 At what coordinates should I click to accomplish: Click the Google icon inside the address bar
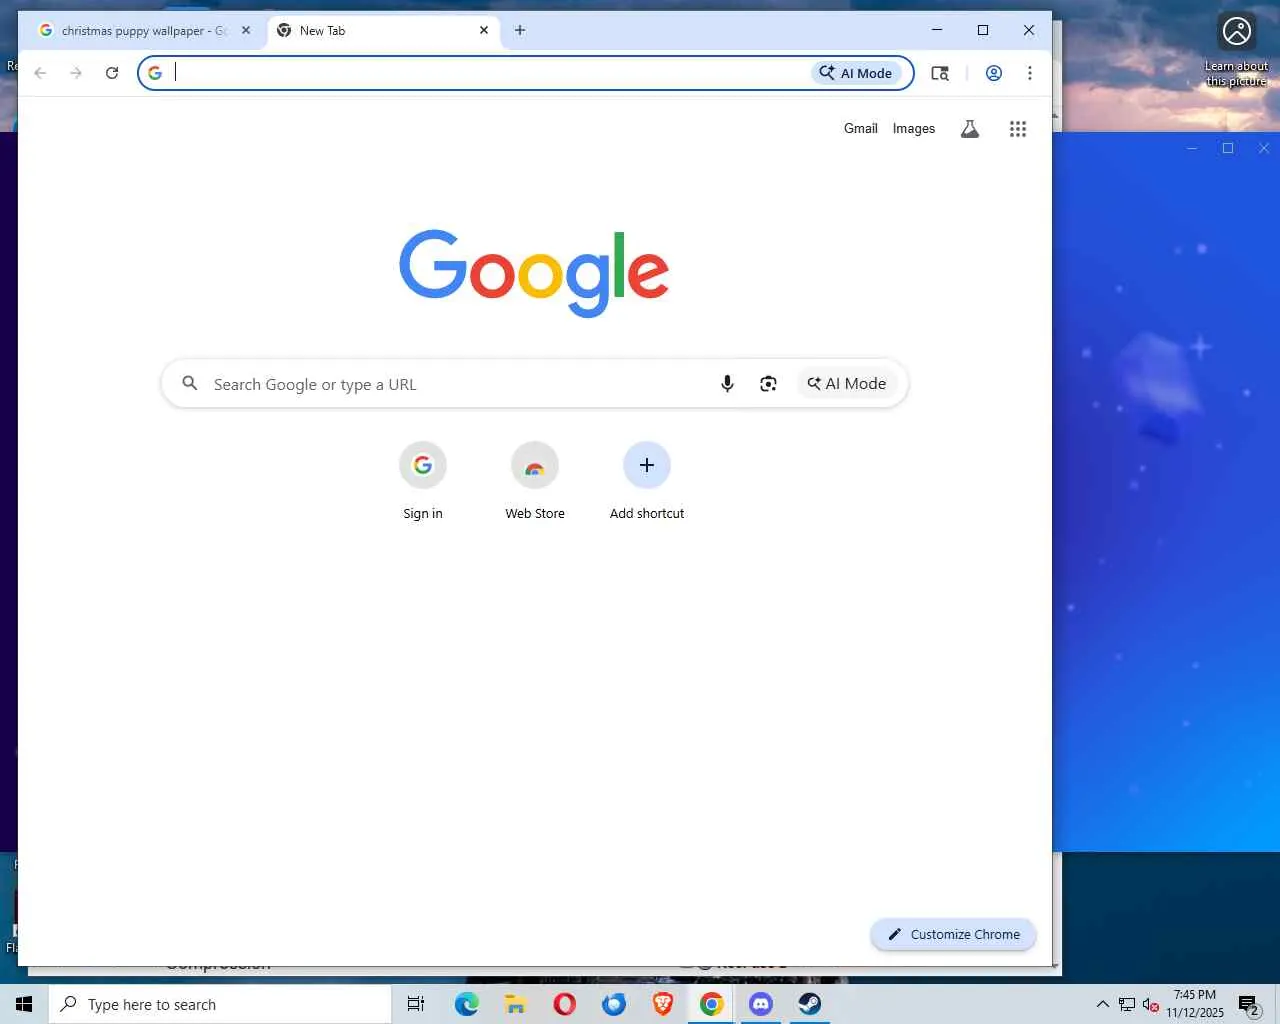(155, 73)
